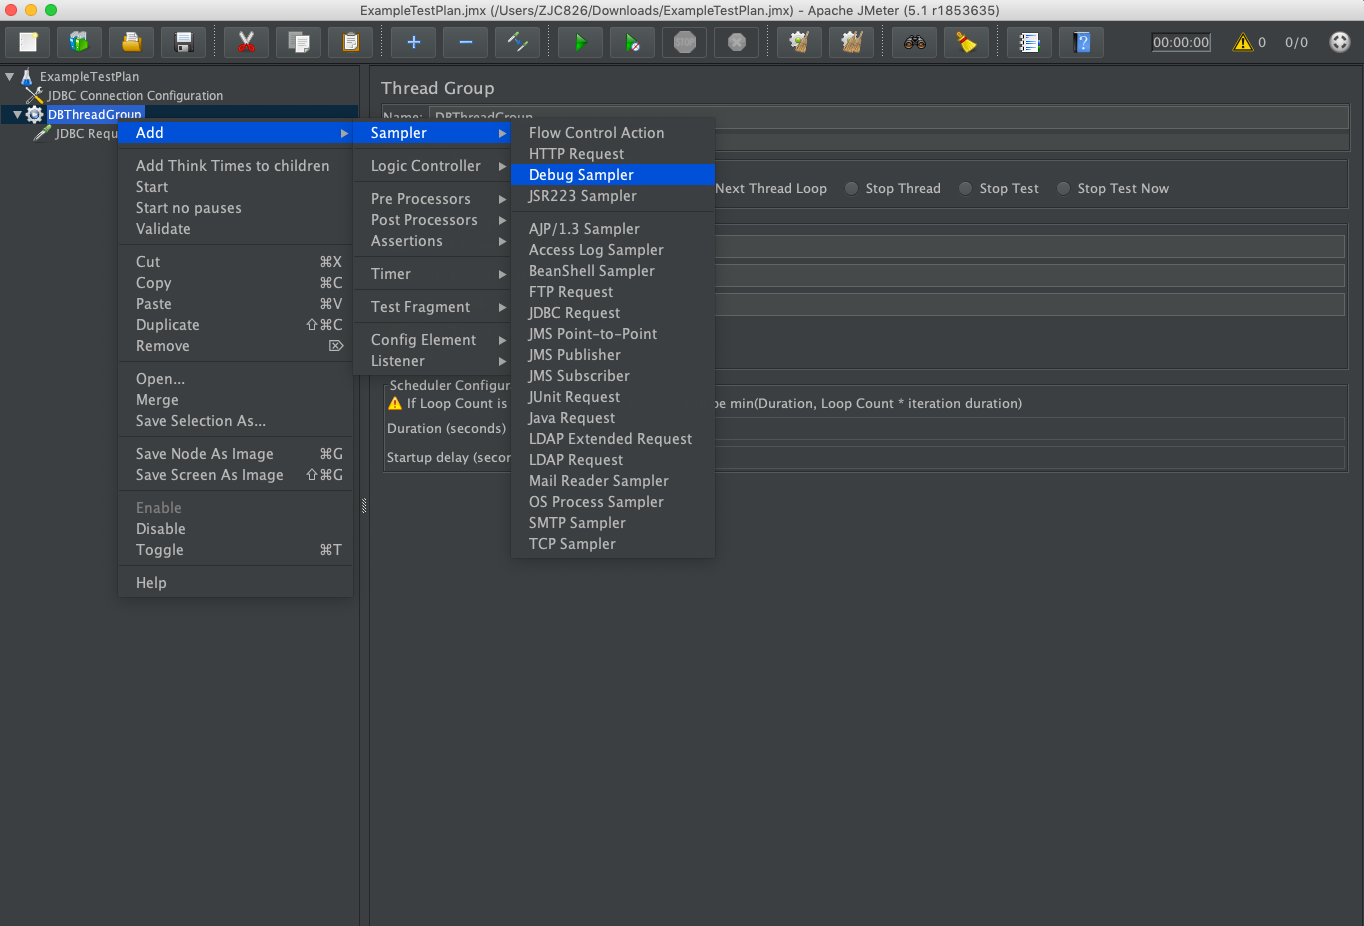Select TCP Sampler menu entry

[x=613, y=544]
